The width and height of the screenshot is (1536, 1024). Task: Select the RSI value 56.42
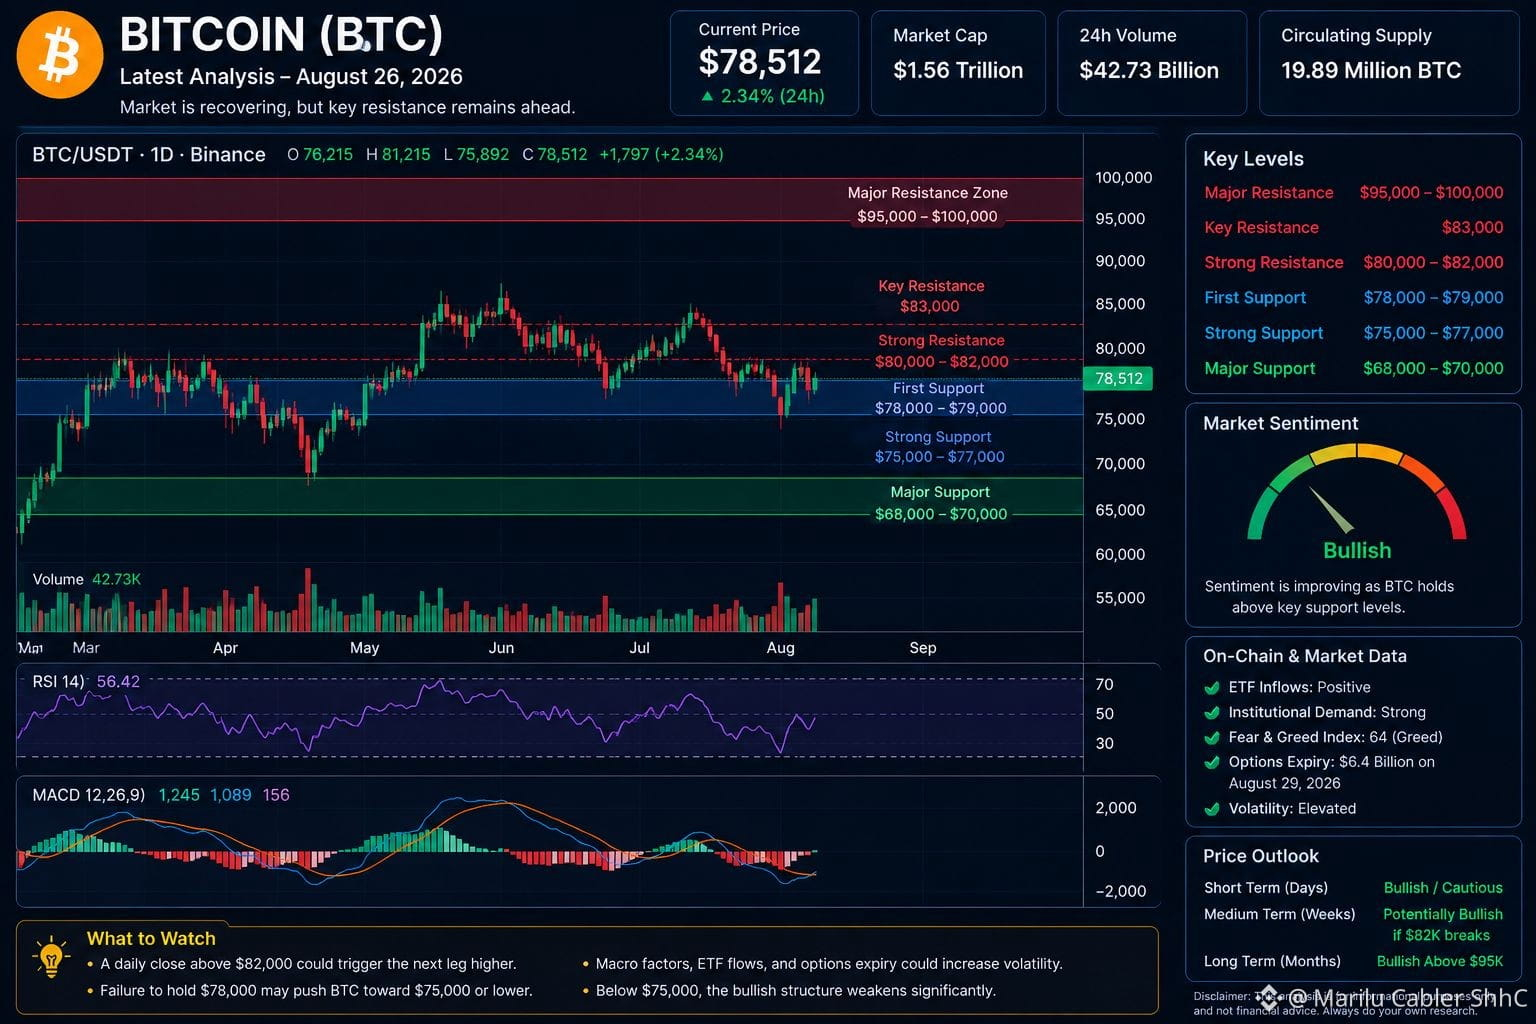click(x=118, y=681)
